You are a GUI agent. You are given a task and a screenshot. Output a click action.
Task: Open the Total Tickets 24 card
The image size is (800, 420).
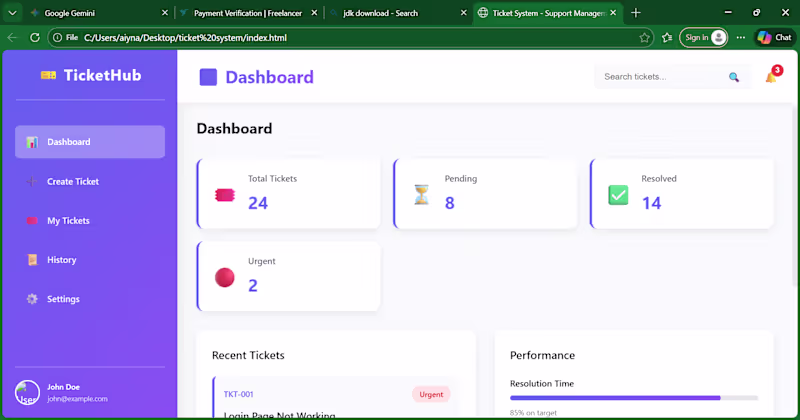coord(289,193)
